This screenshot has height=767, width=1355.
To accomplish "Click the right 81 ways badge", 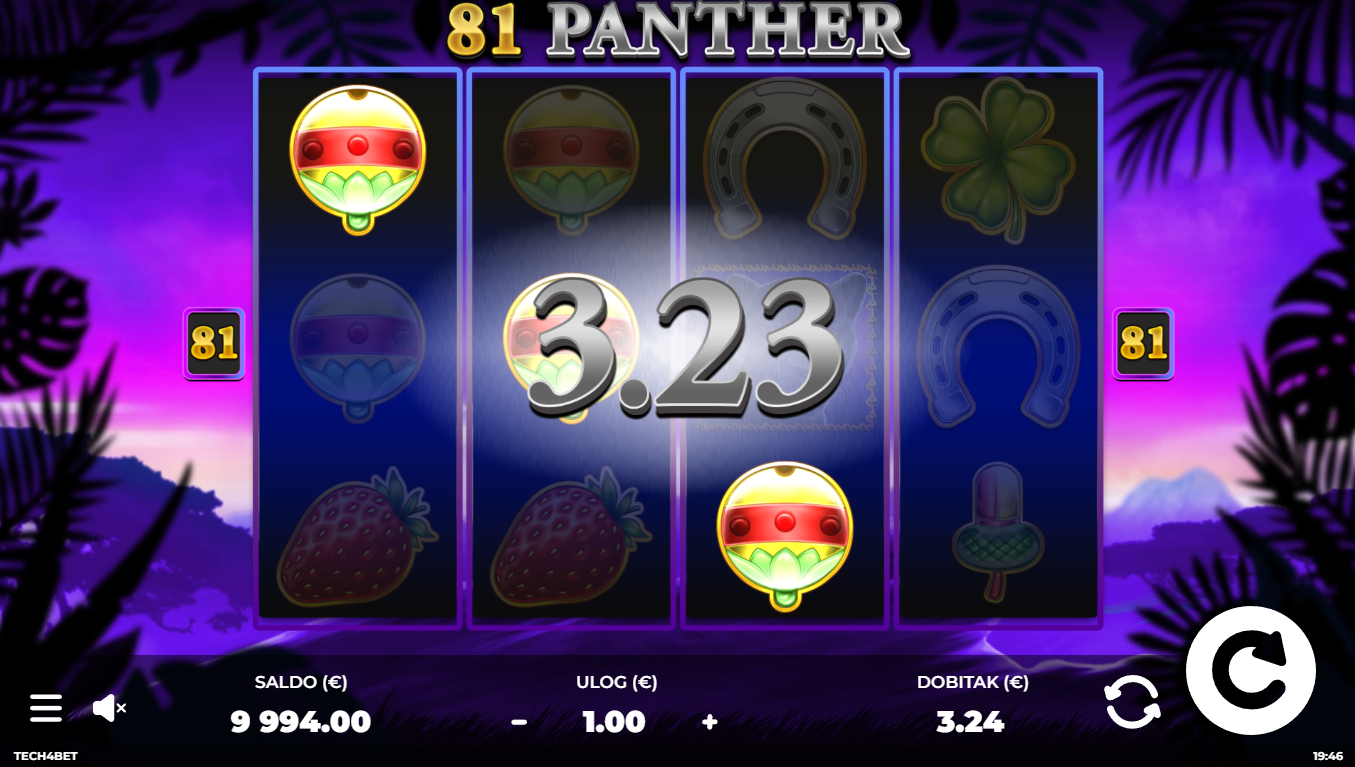I will click(1143, 344).
